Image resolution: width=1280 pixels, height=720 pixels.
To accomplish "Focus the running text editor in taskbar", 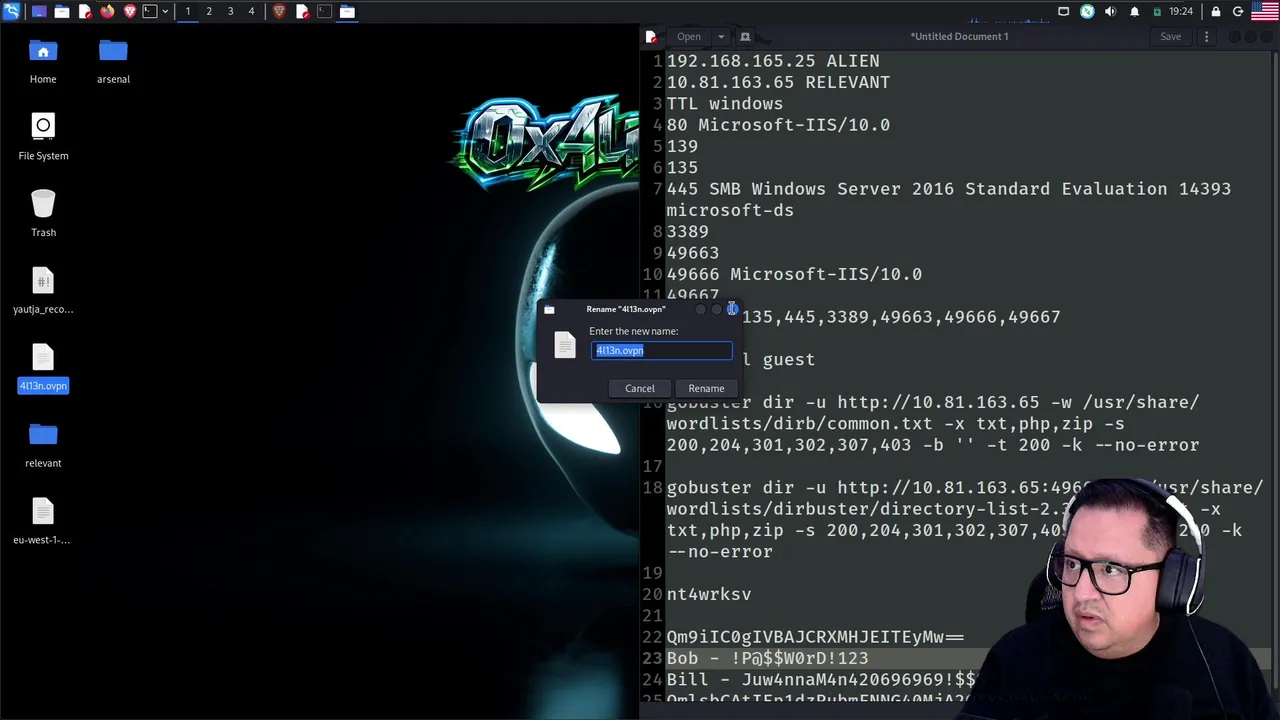I will click(302, 11).
